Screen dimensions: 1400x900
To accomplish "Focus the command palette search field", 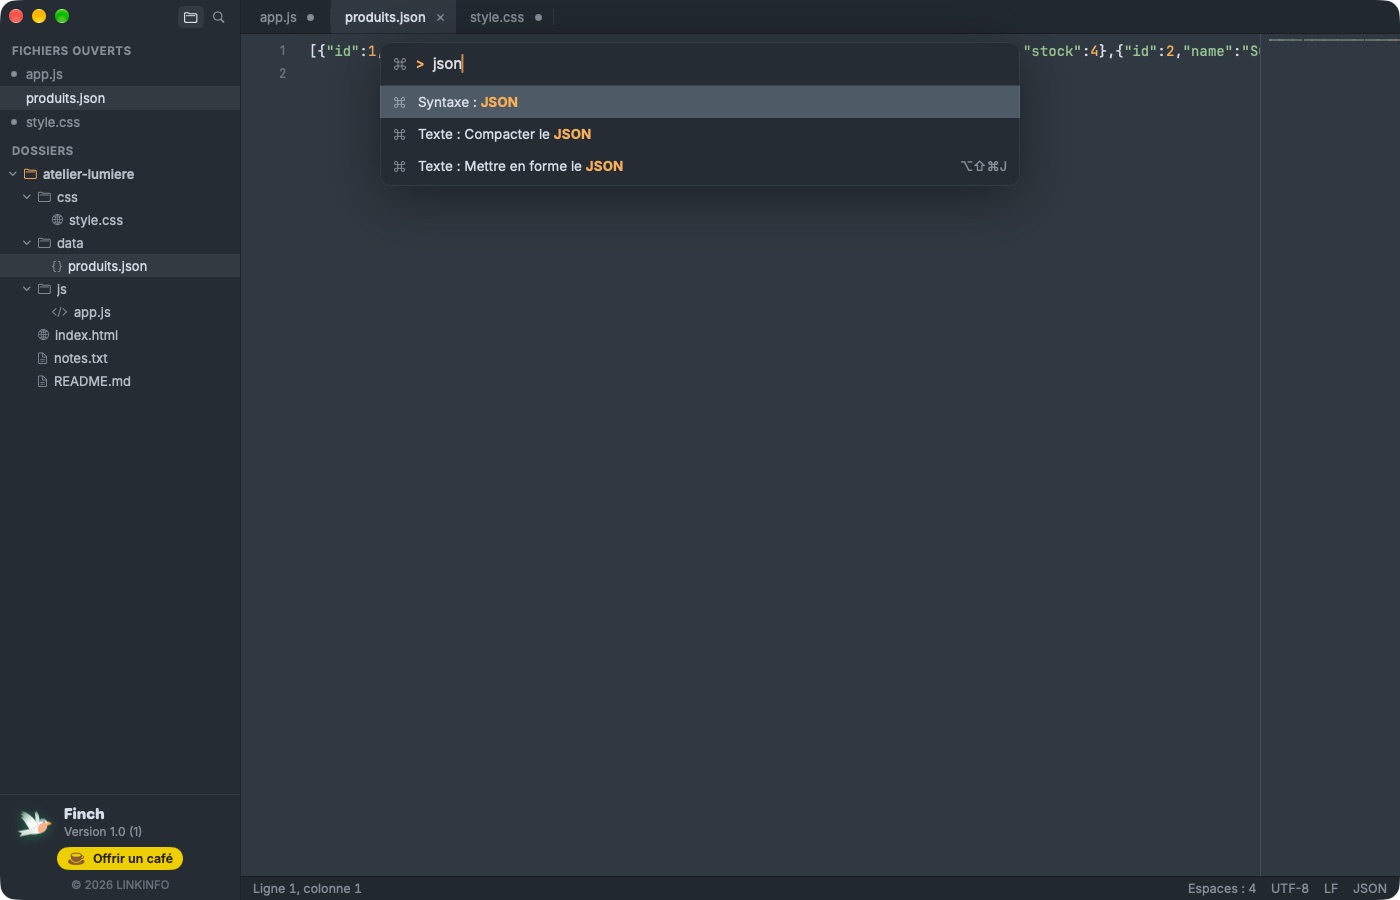I will tap(720, 64).
